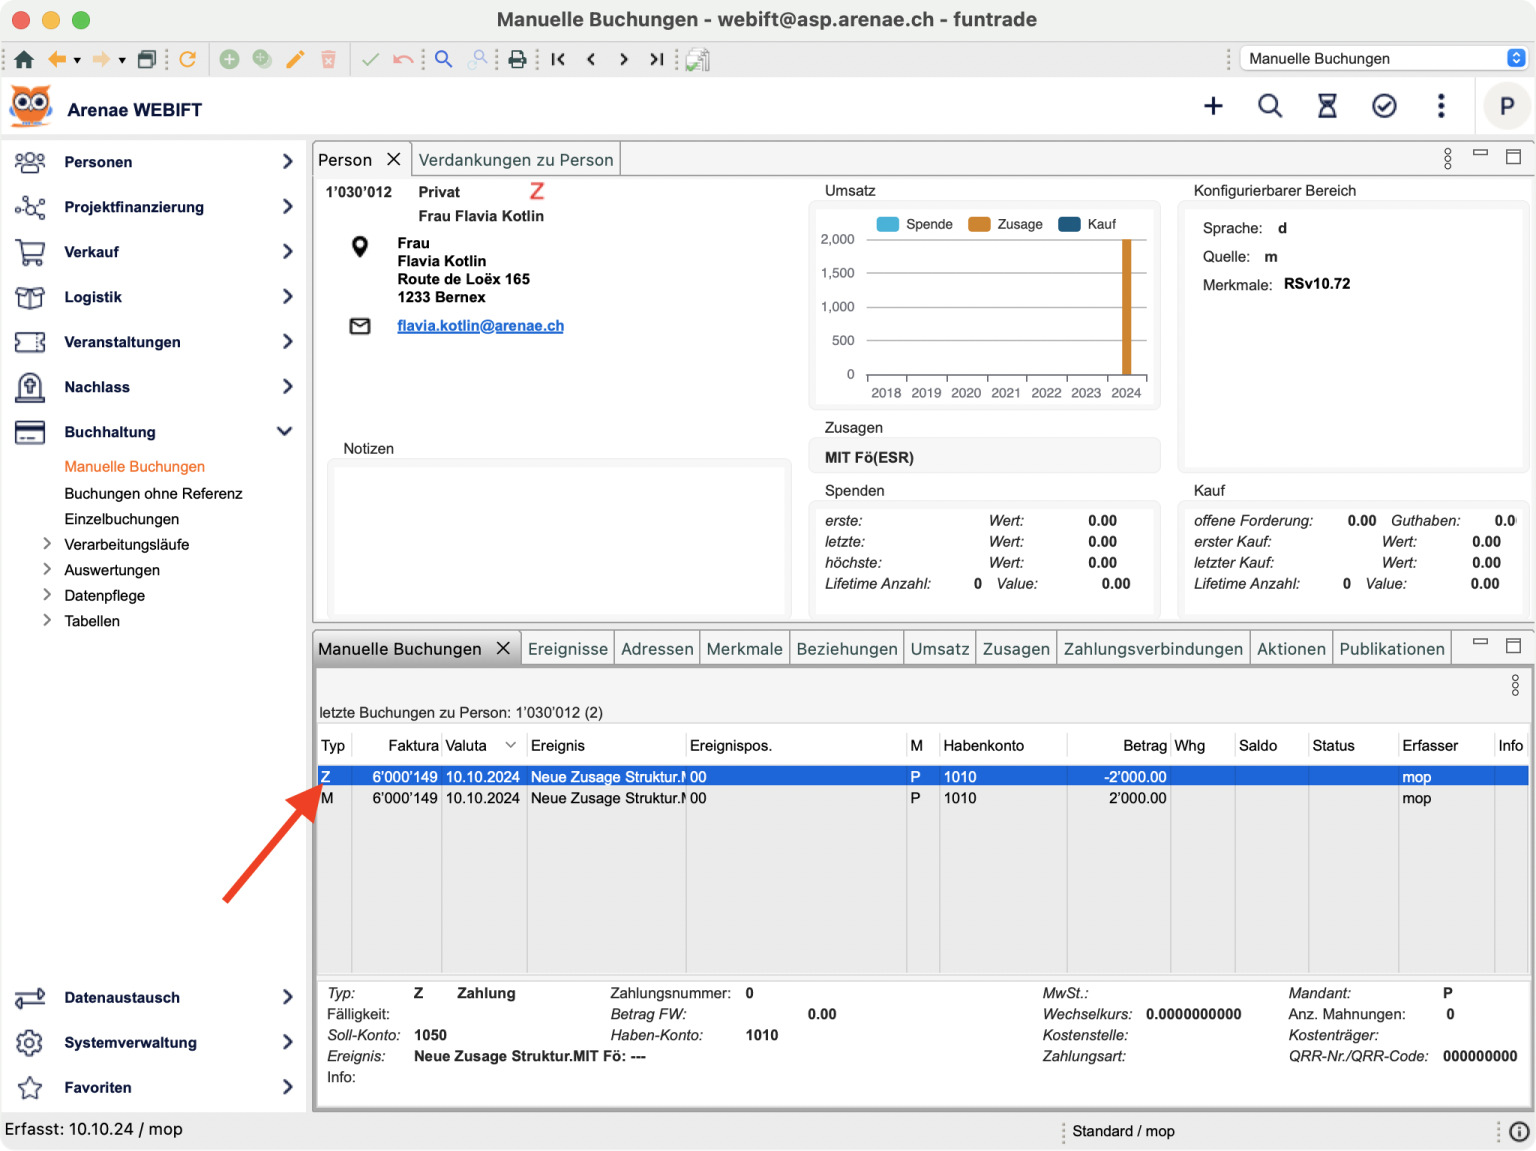Click the printer icon in the toolbar
1536x1151 pixels.
click(x=517, y=60)
